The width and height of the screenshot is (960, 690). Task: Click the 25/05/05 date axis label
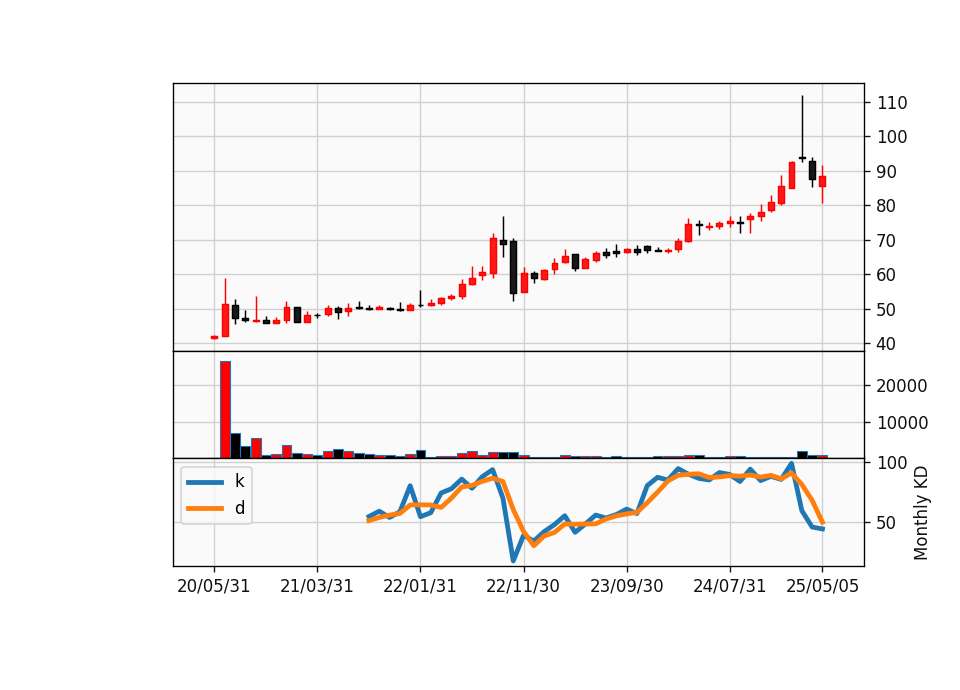click(822, 586)
